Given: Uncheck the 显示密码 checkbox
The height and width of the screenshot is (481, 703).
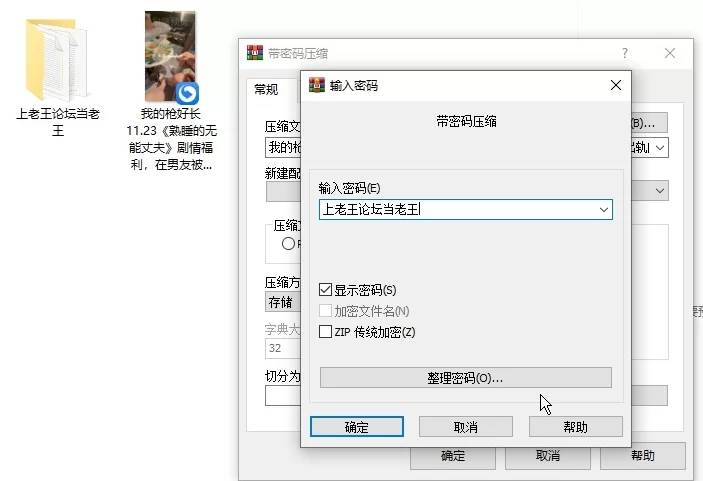Looking at the screenshot, I should point(325,289).
